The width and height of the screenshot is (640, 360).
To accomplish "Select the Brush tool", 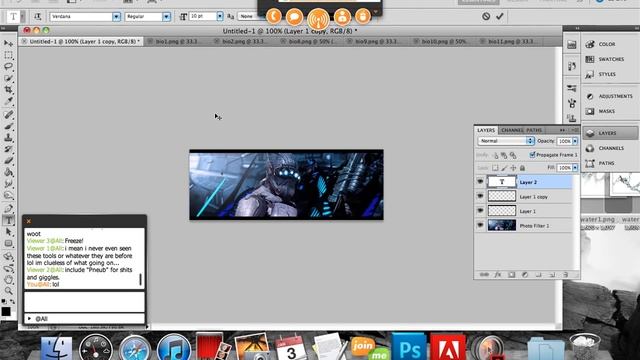I will tap(9, 126).
